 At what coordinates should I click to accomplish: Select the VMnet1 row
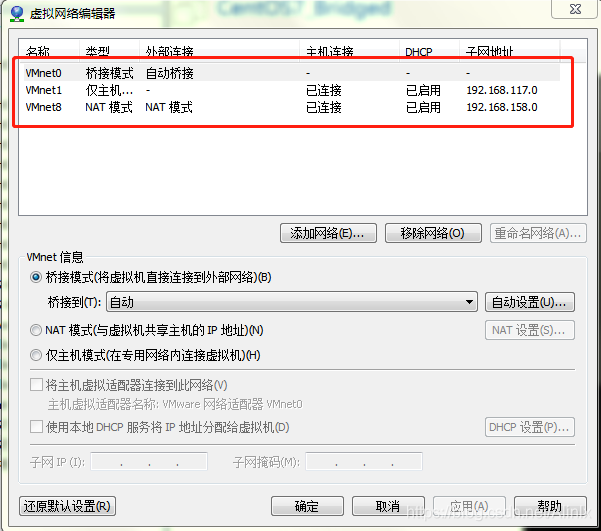291,90
